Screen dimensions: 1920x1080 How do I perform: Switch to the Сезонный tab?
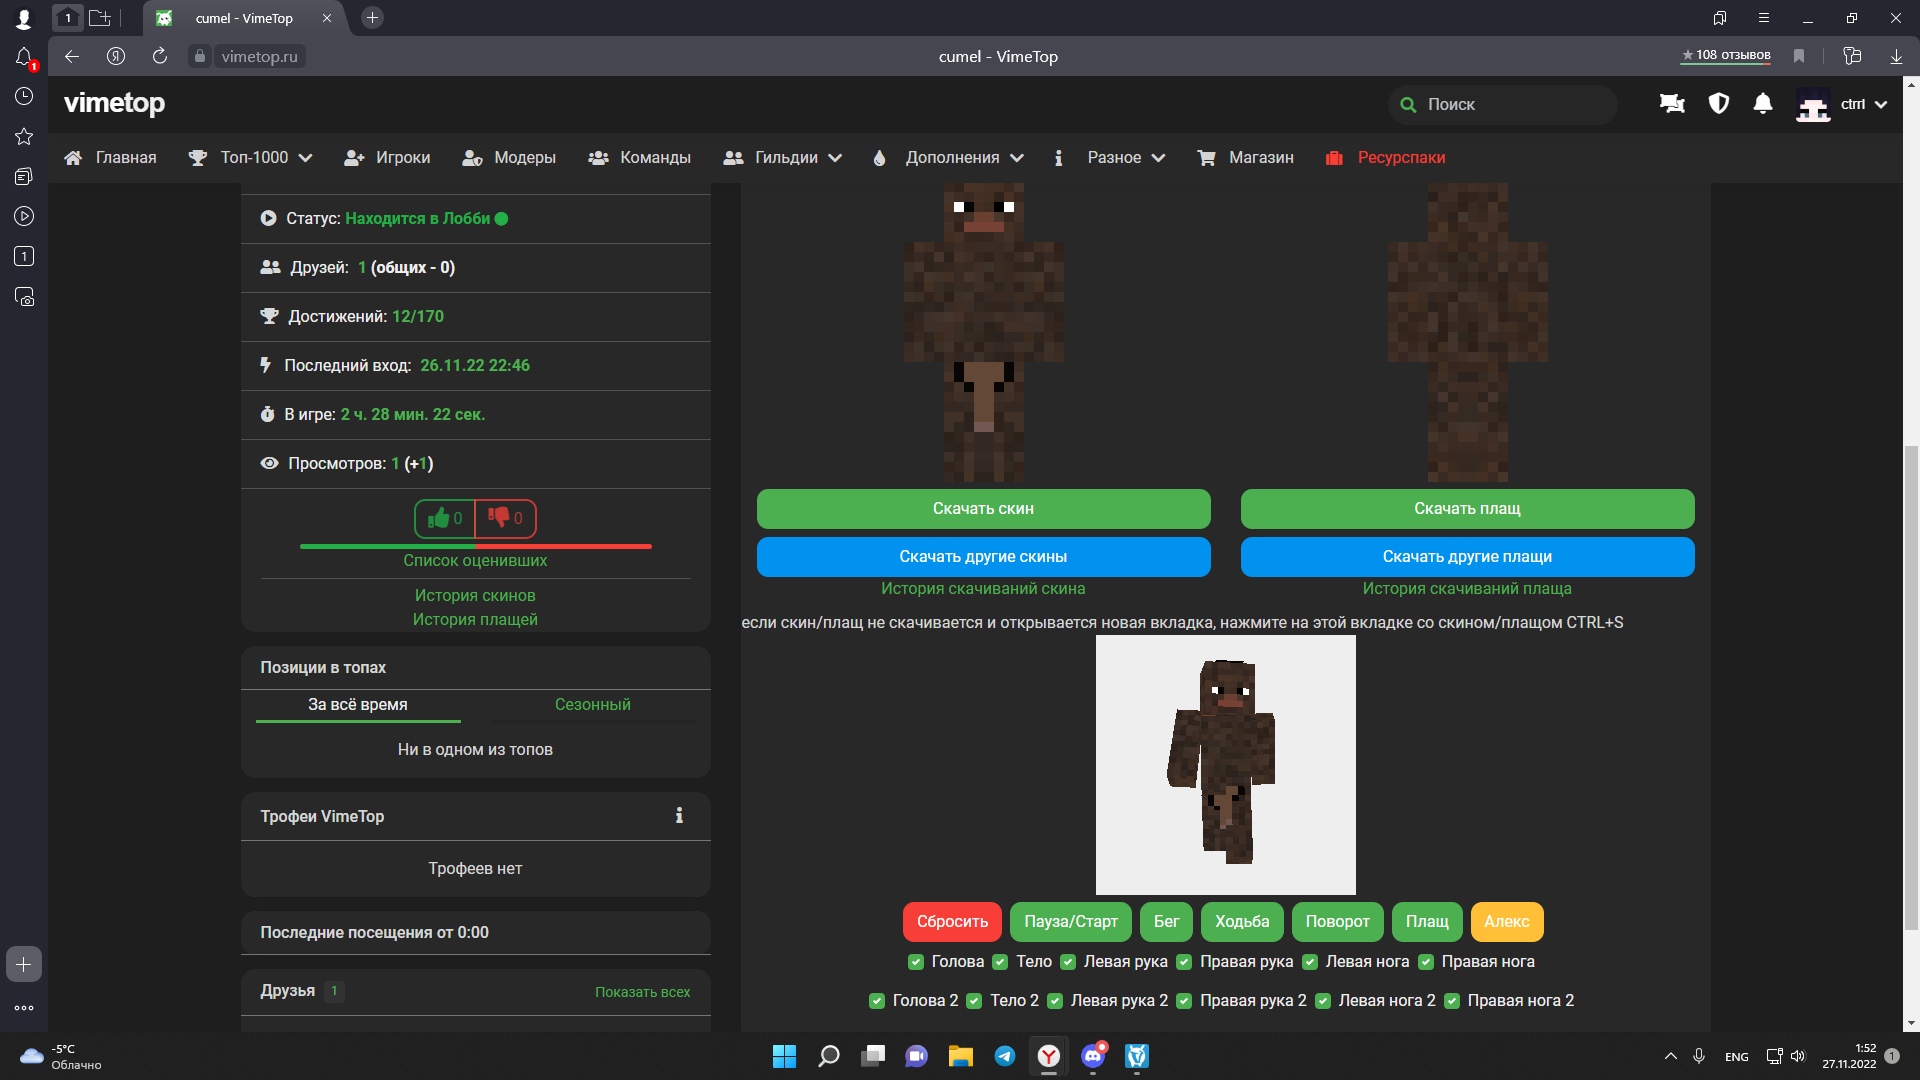pyautogui.click(x=592, y=705)
